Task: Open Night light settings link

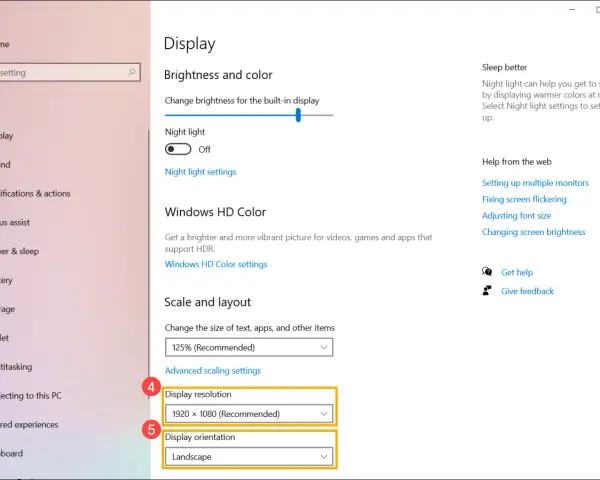Action: tap(201, 172)
